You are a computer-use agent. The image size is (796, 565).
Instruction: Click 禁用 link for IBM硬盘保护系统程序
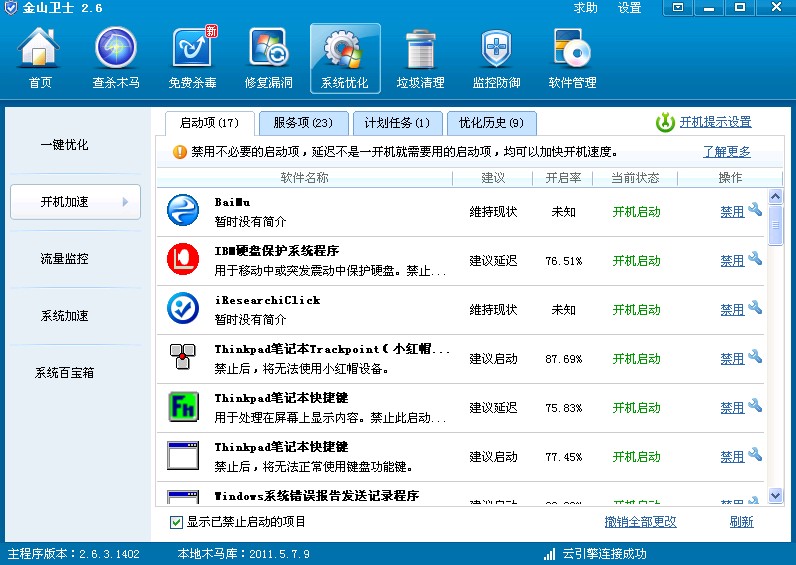point(732,261)
